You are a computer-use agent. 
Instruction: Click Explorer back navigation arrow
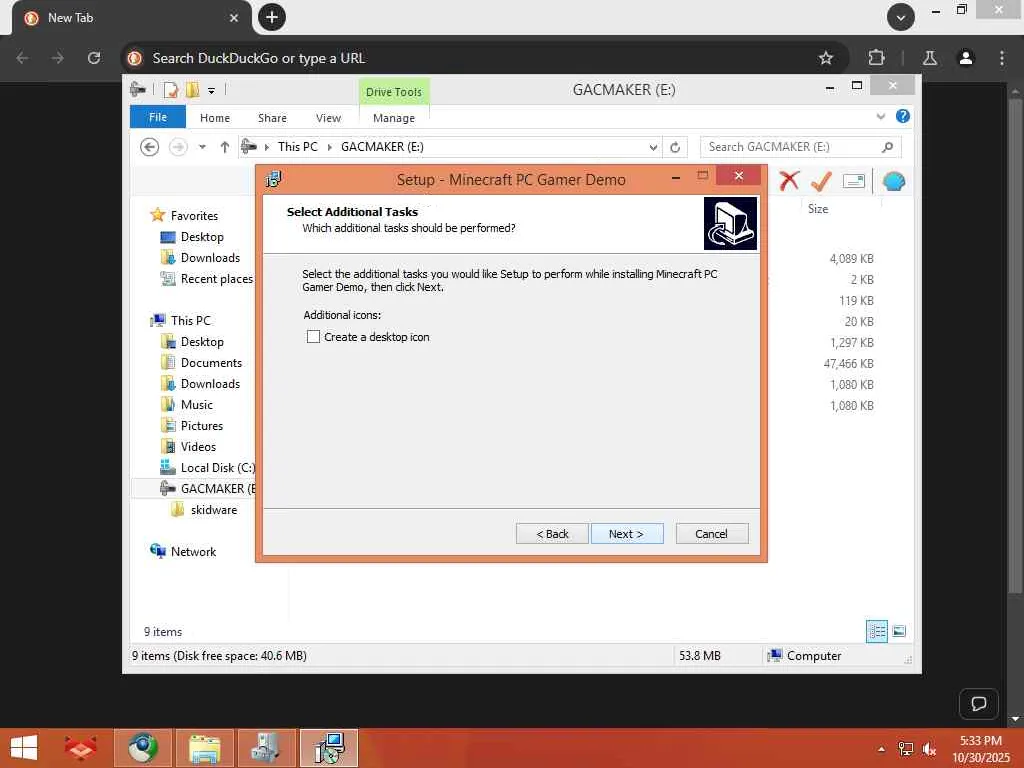pyautogui.click(x=150, y=147)
